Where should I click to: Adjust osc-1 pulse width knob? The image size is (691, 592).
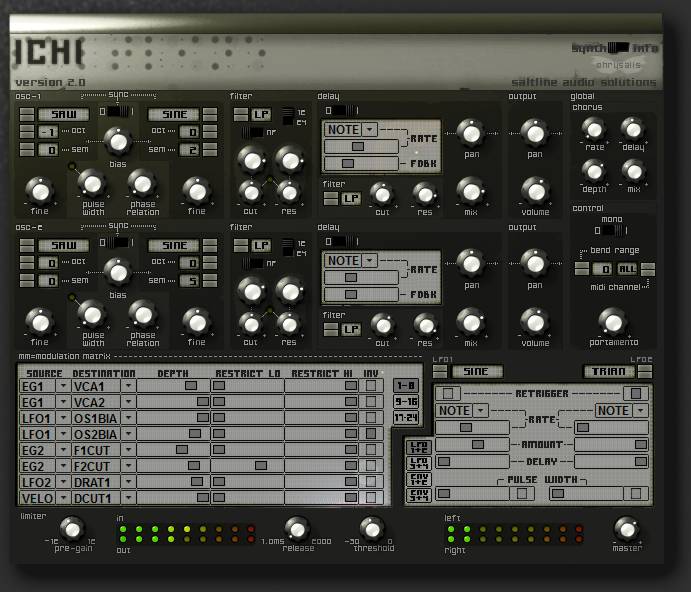tap(92, 184)
